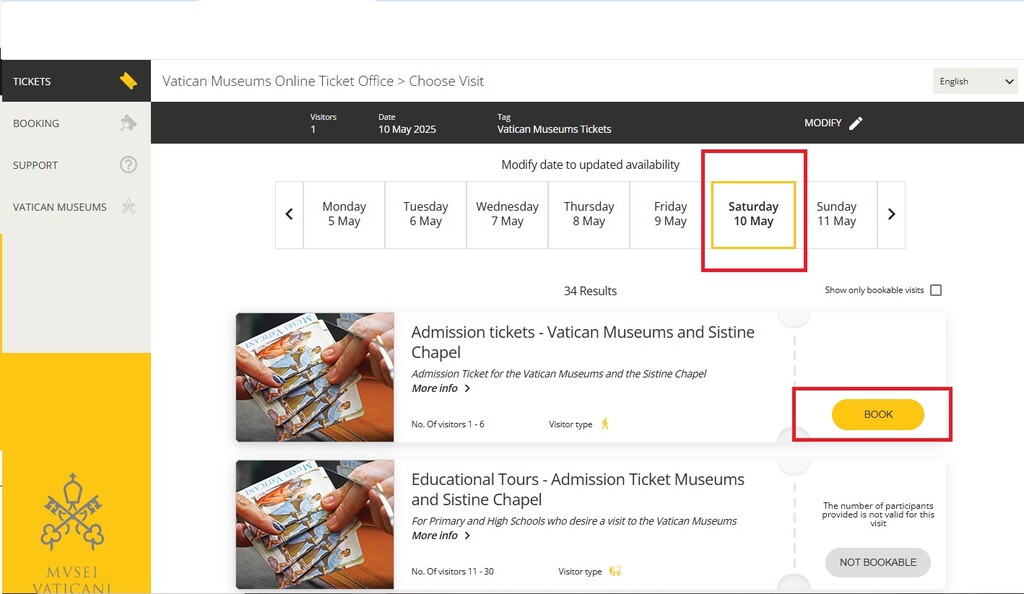Click the breadcrumb Vatican Museums Online Ticket Office

click(278, 81)
